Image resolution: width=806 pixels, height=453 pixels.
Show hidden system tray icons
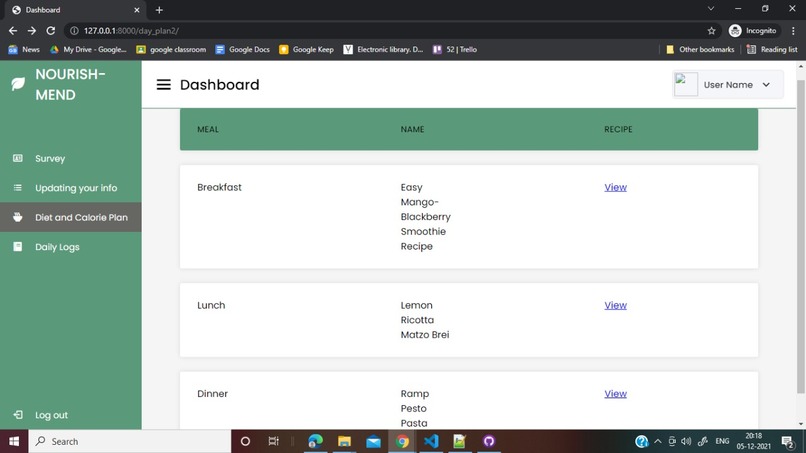point(657,441)
